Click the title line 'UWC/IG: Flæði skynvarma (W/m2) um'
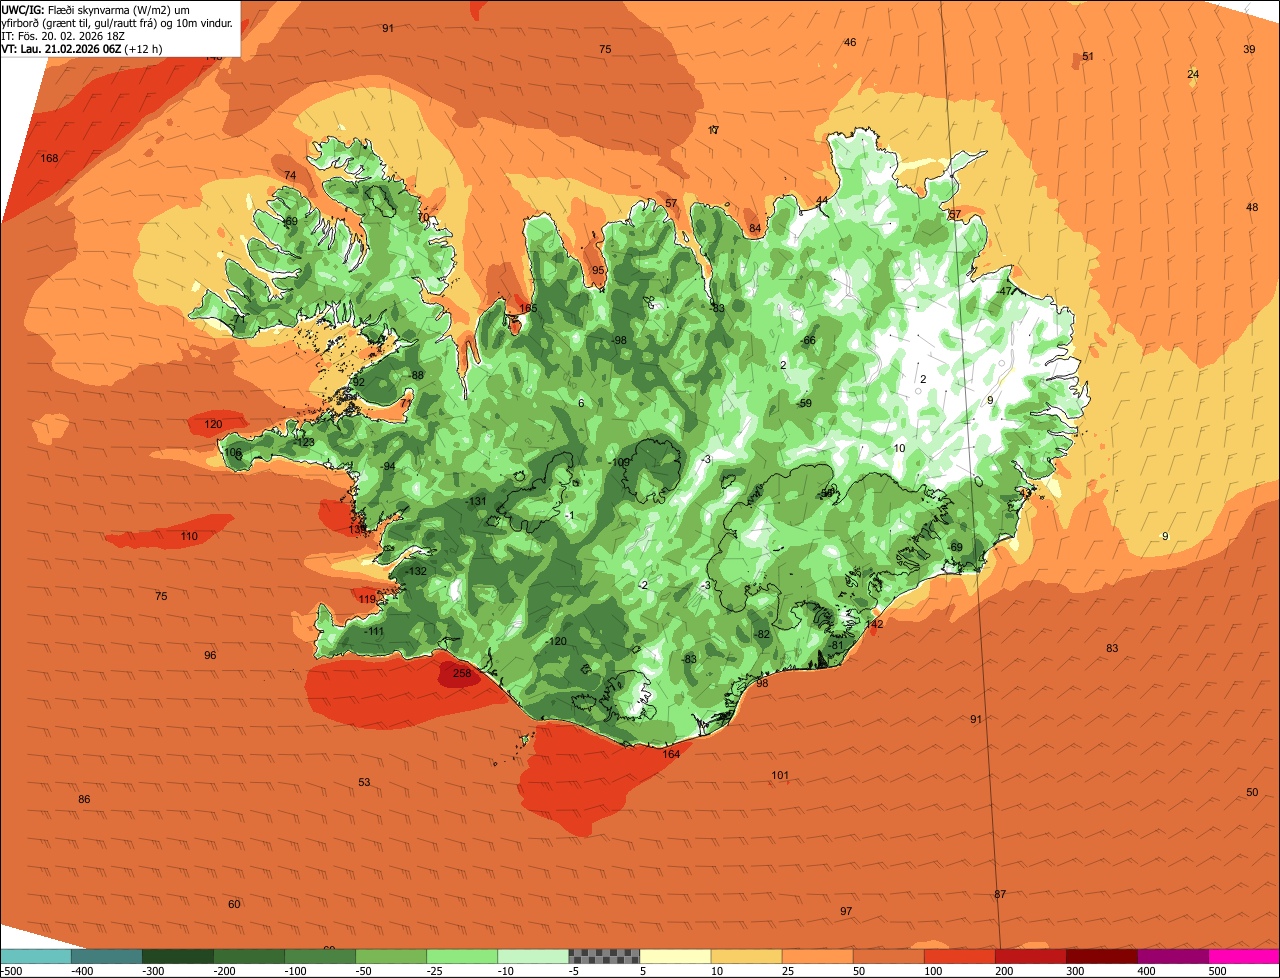 (97, 9)
